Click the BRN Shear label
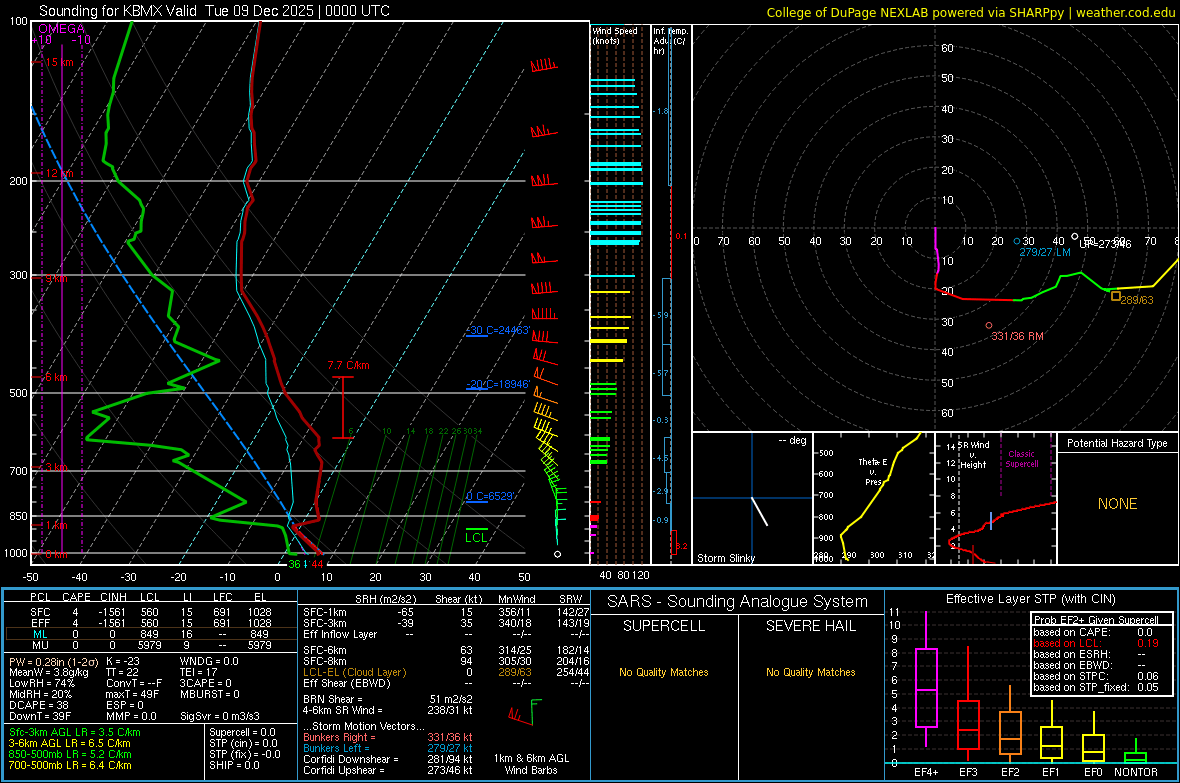The width and height of the screenshot is (1180, 783). 333,699
